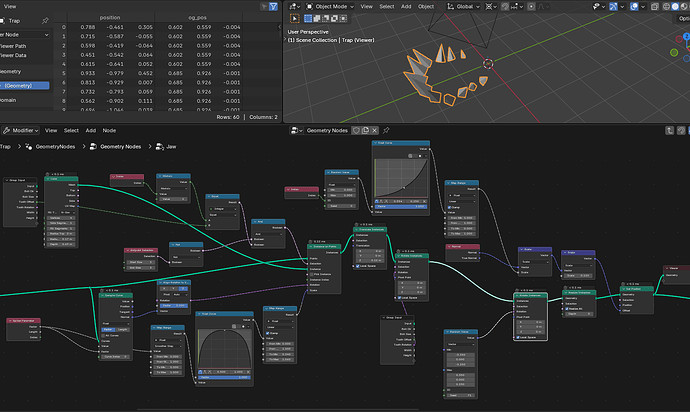Image resolution: width=690 pixels, height=412 pixels.
Task: Pin the Trap spreadsheet context
Action: (x=45, y=21)
